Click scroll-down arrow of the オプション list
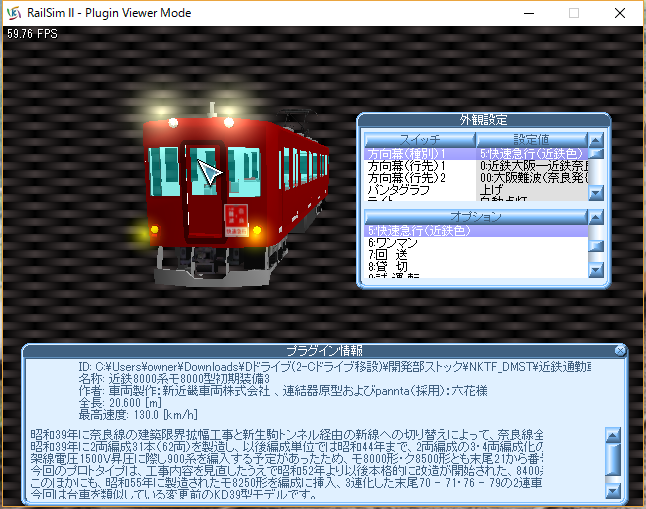The height and width of the screenshot is (509, 646). pyautogui.click(x=596, y=270)
